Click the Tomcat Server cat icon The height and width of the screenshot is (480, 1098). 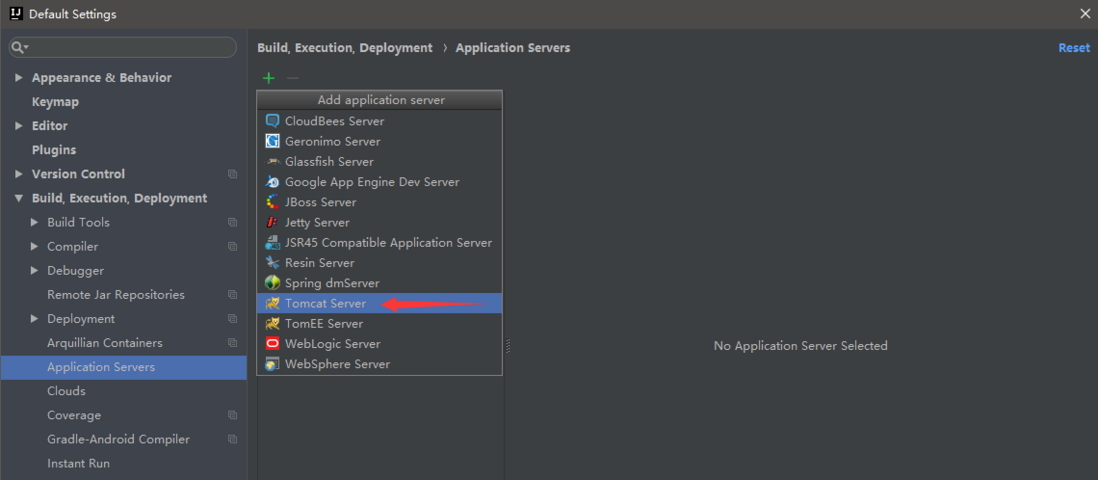coord(272,304)
